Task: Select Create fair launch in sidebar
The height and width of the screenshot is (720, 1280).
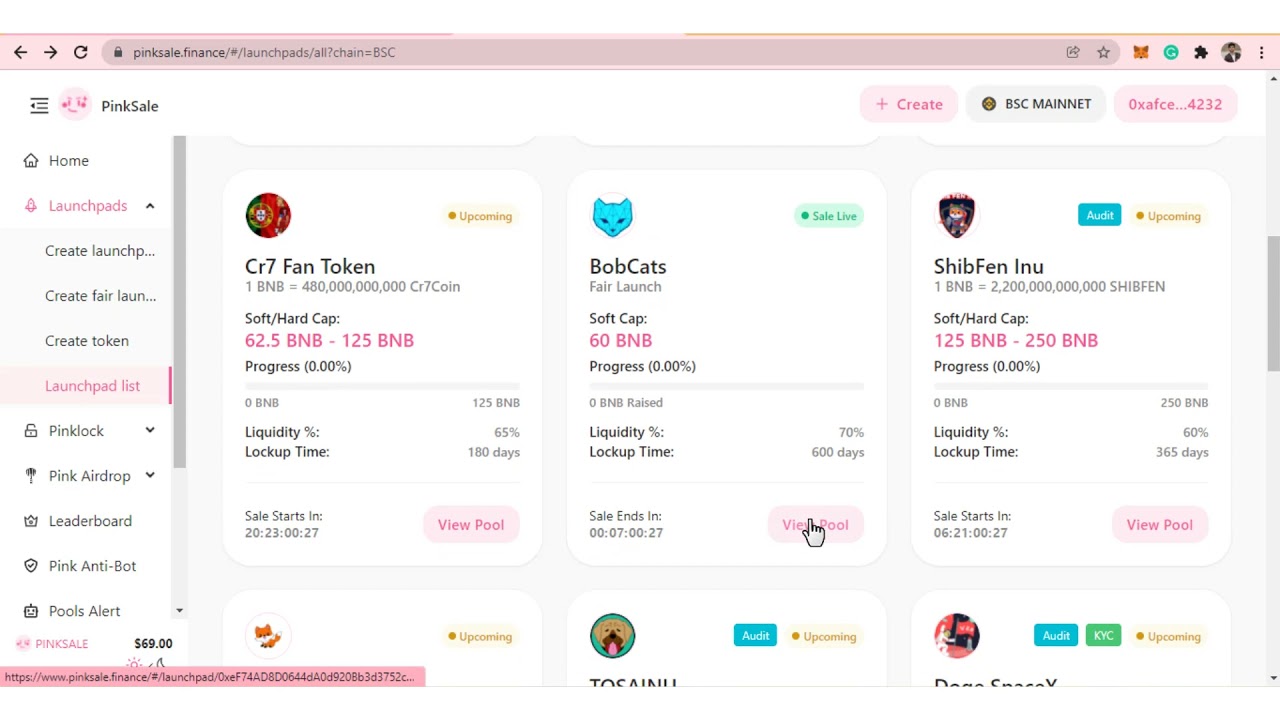Action: tap(100, 295)
